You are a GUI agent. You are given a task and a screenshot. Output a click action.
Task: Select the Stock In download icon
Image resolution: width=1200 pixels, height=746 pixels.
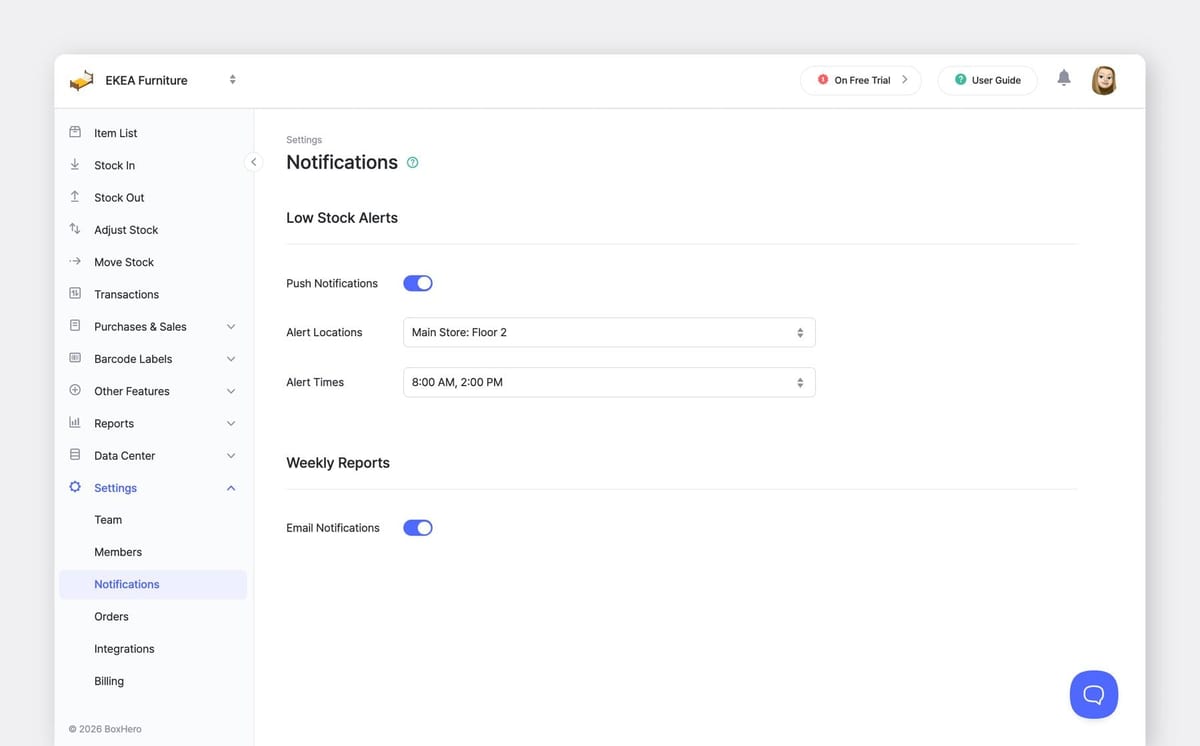[x=74, y=164]
